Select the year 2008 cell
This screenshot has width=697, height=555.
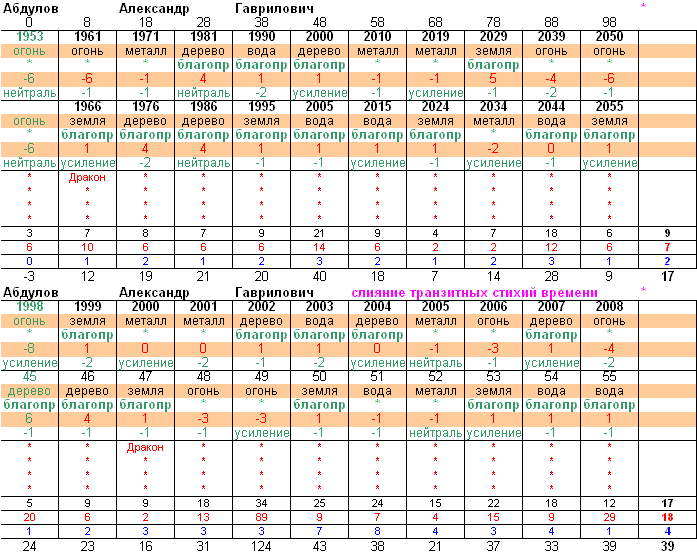coord(609,307)
